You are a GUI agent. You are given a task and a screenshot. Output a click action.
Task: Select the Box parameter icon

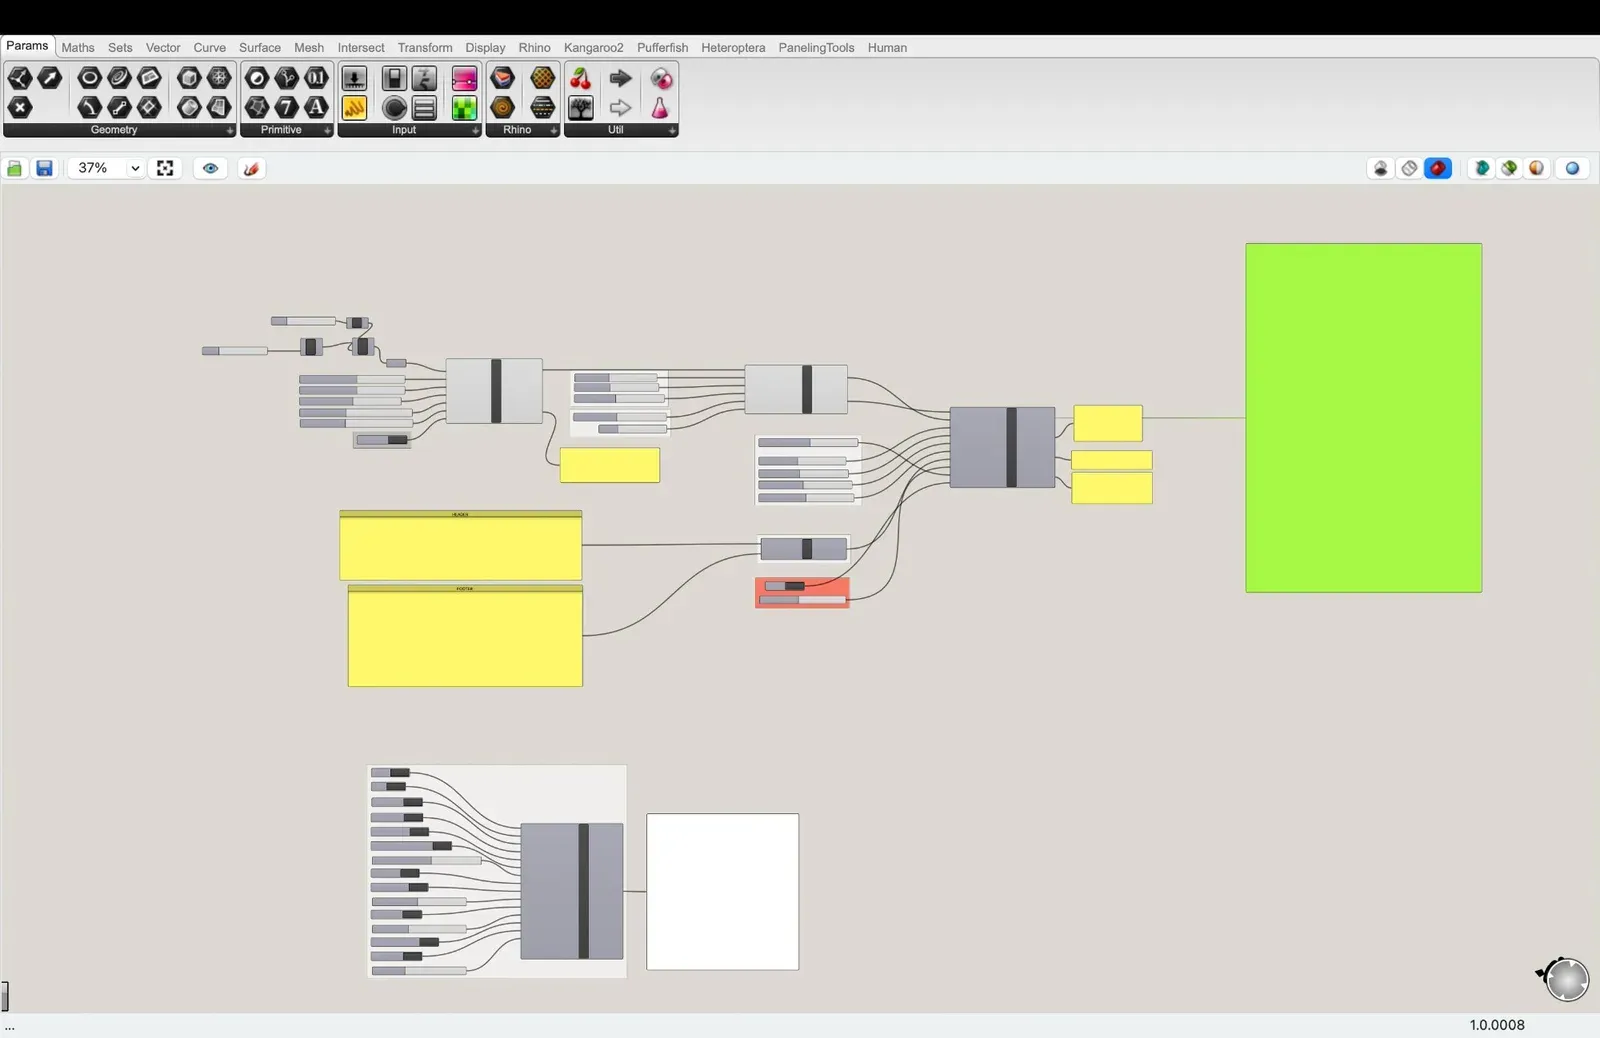pyautogui.click(x=189, y=78)
